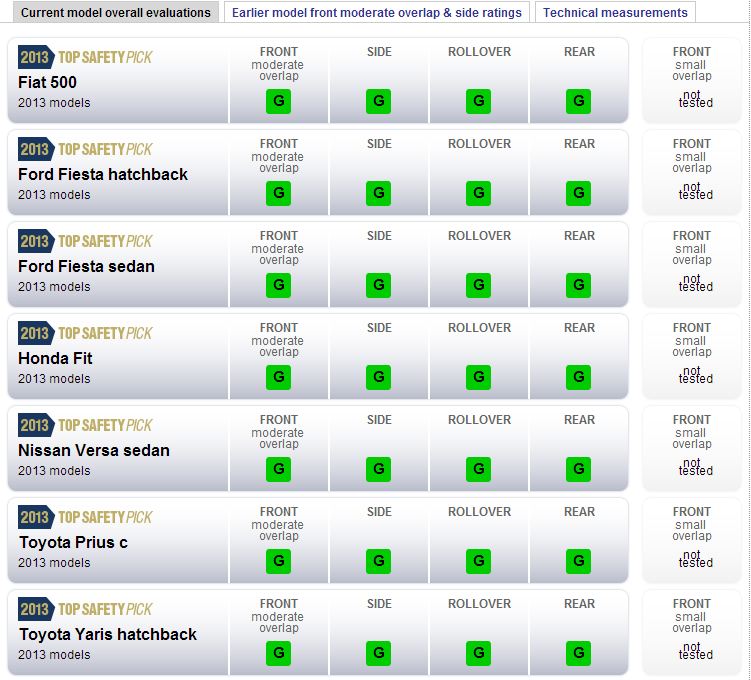Open the Ford Fiesta sedan link
Viewport: 751px width, 680px height.
tap(86, 266)
